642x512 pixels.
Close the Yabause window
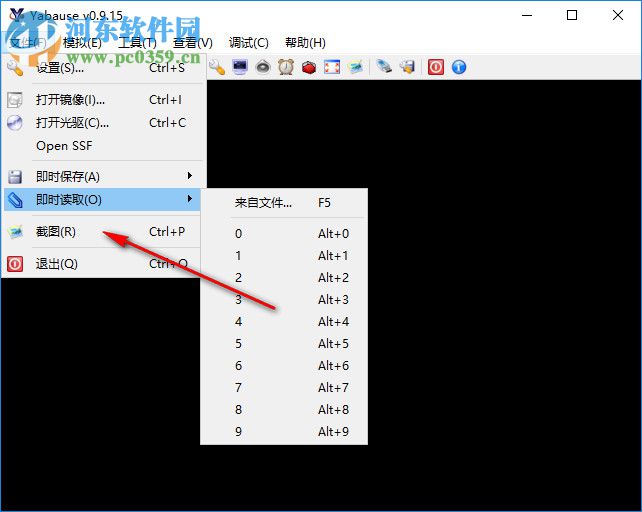point(617,15)
